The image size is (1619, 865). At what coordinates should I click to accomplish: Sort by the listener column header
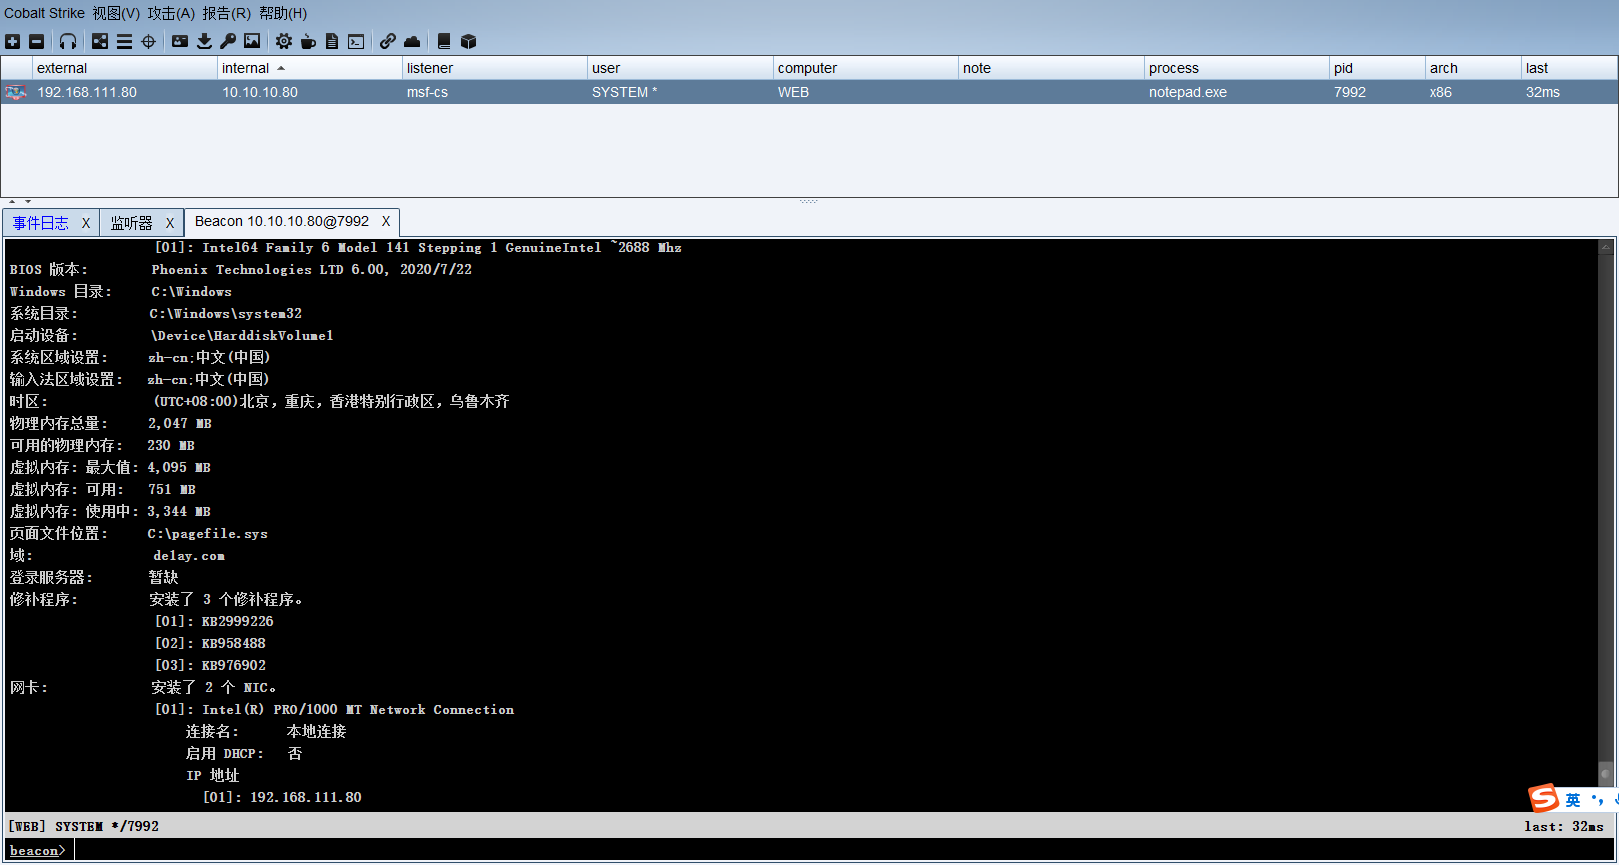tap(494, 68)
